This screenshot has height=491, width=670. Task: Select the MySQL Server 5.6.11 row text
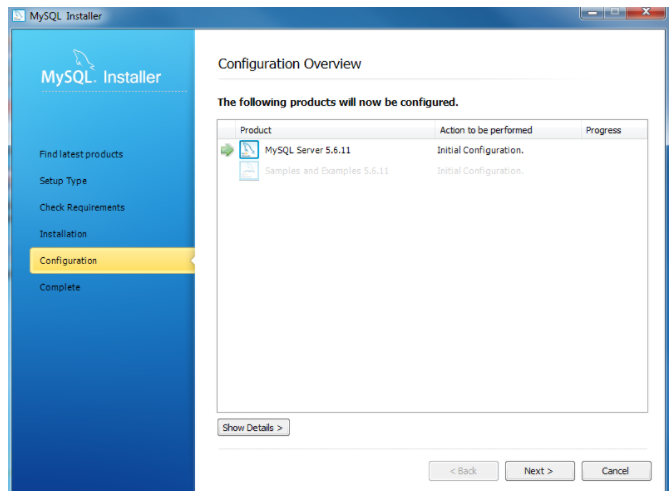308,150
